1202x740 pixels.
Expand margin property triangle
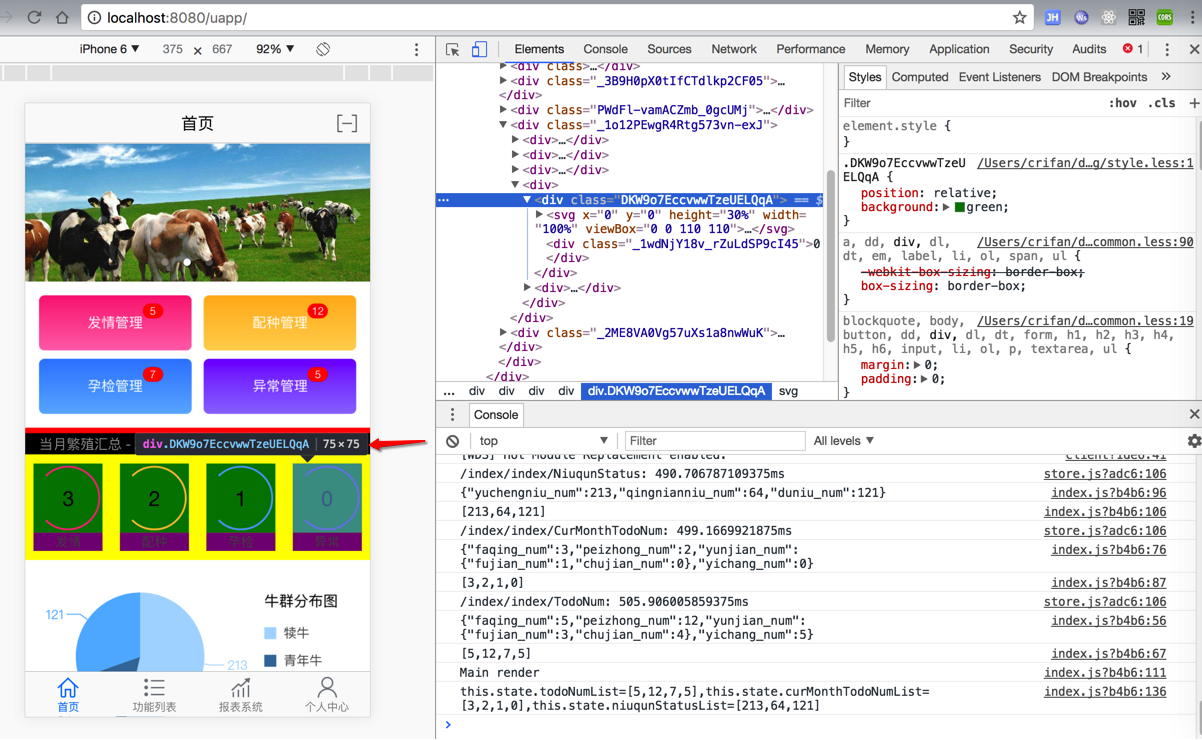click(x=917, y=365)
